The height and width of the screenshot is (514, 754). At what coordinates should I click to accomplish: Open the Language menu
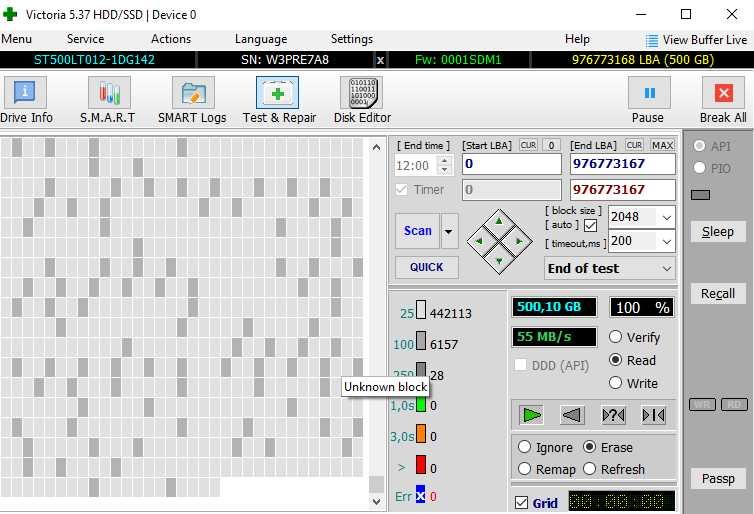(261, 39)
